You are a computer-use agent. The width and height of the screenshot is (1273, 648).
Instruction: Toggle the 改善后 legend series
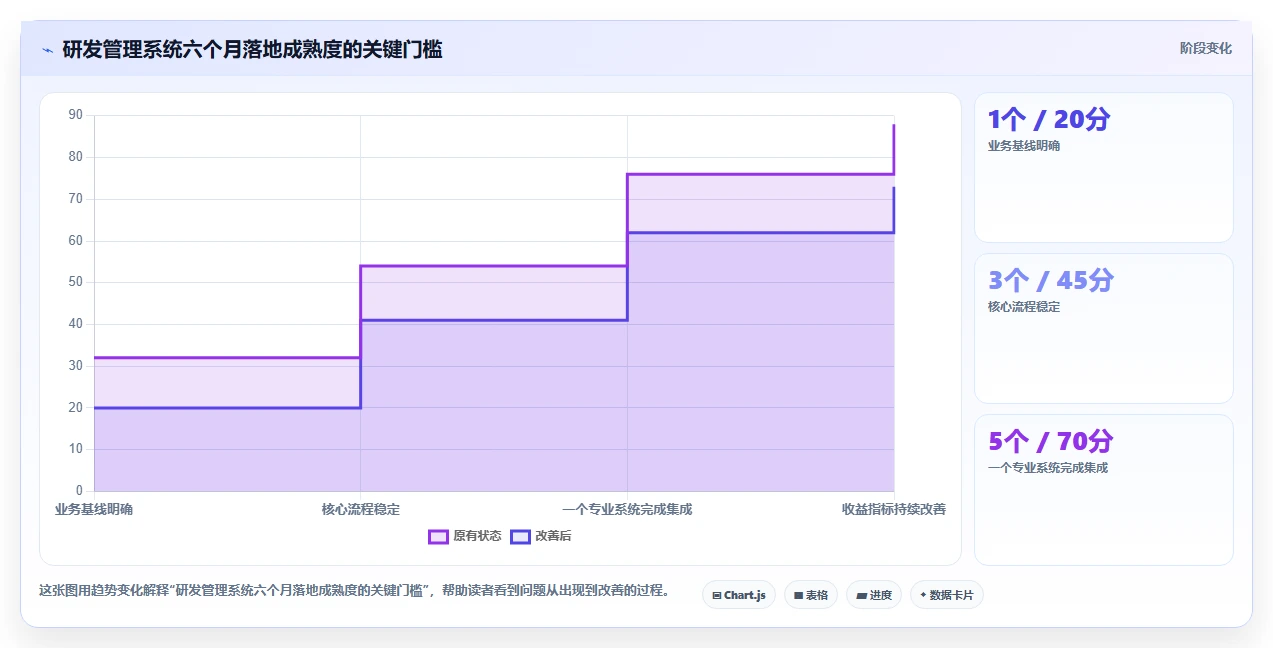pos(541,536)
